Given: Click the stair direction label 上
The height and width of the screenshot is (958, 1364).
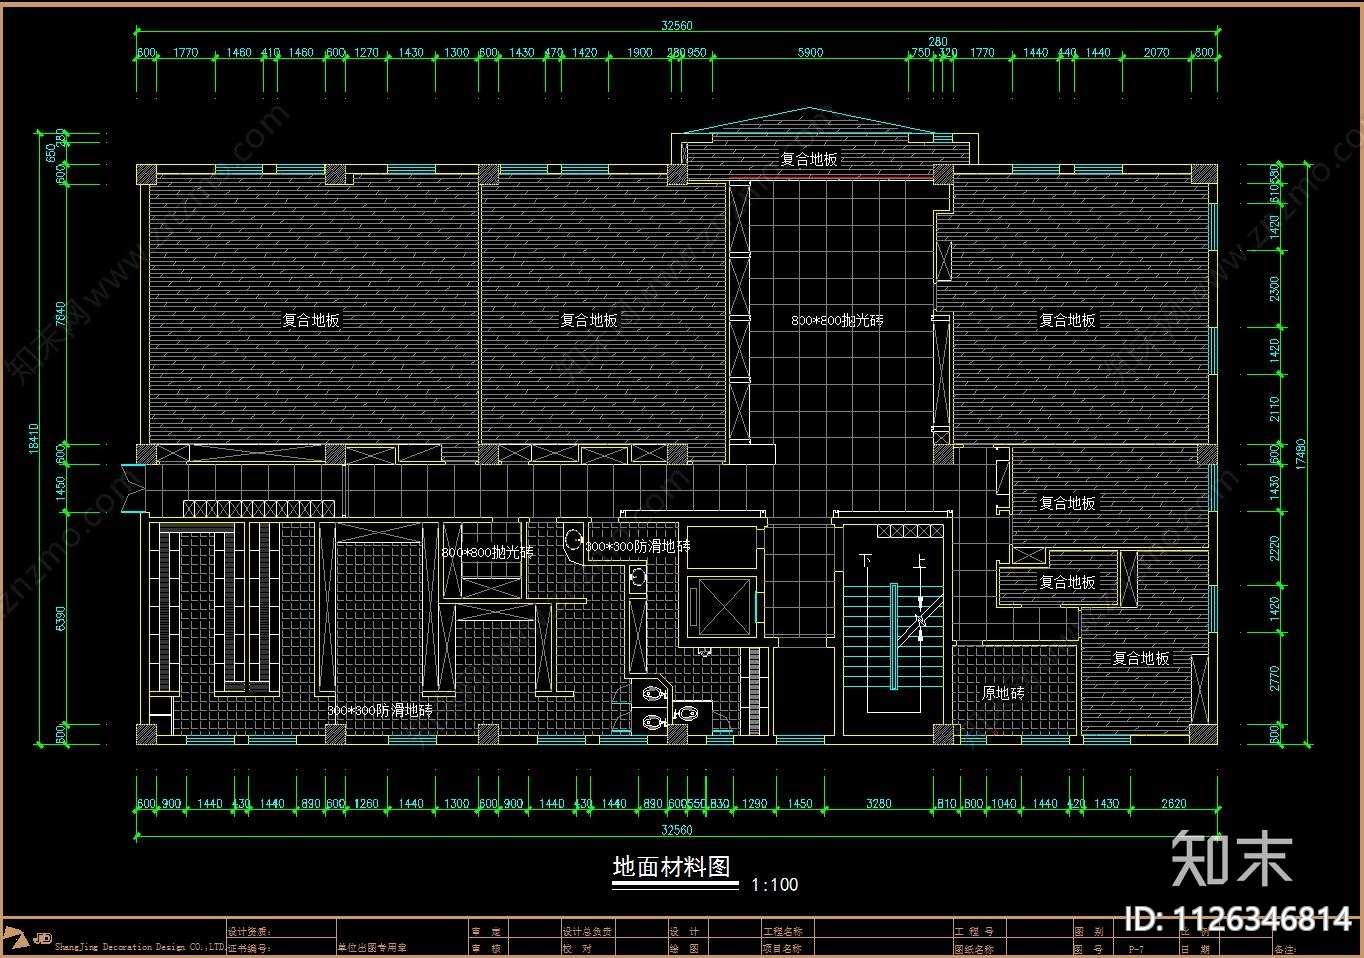Looking at the screenshot, I should [920, 563].
